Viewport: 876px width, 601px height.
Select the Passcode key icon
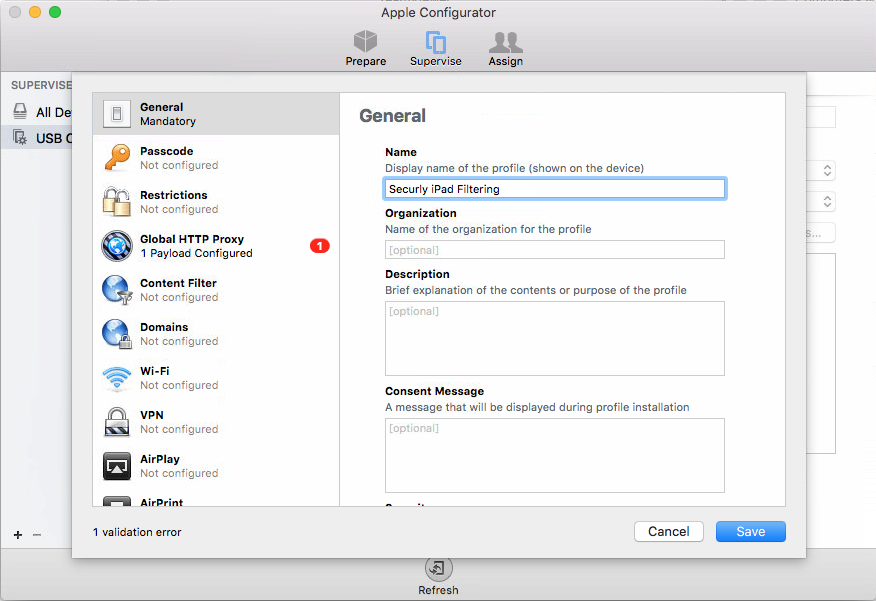pos(117,158)
